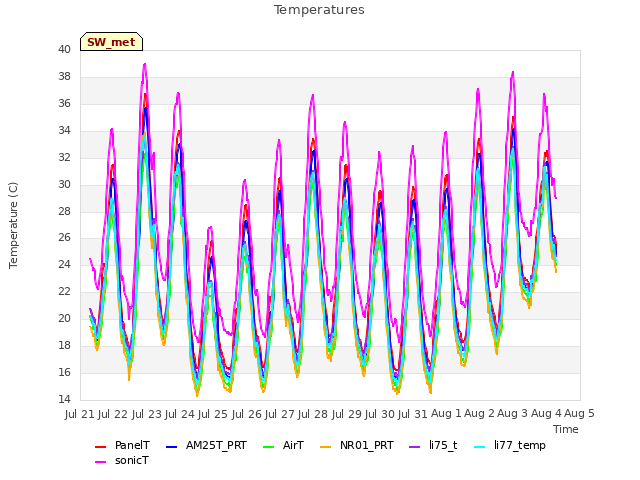
Task: Click the Time axis label
Action: pos(566,429)
